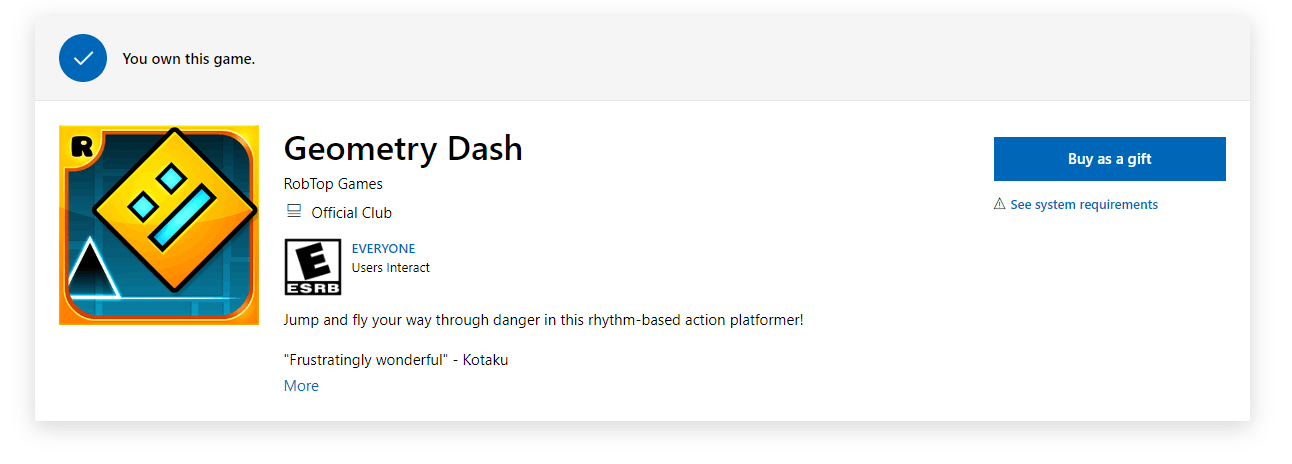The image size is (1292, 464).
Task: Click the You own this game message
Action: click(189, 59)
